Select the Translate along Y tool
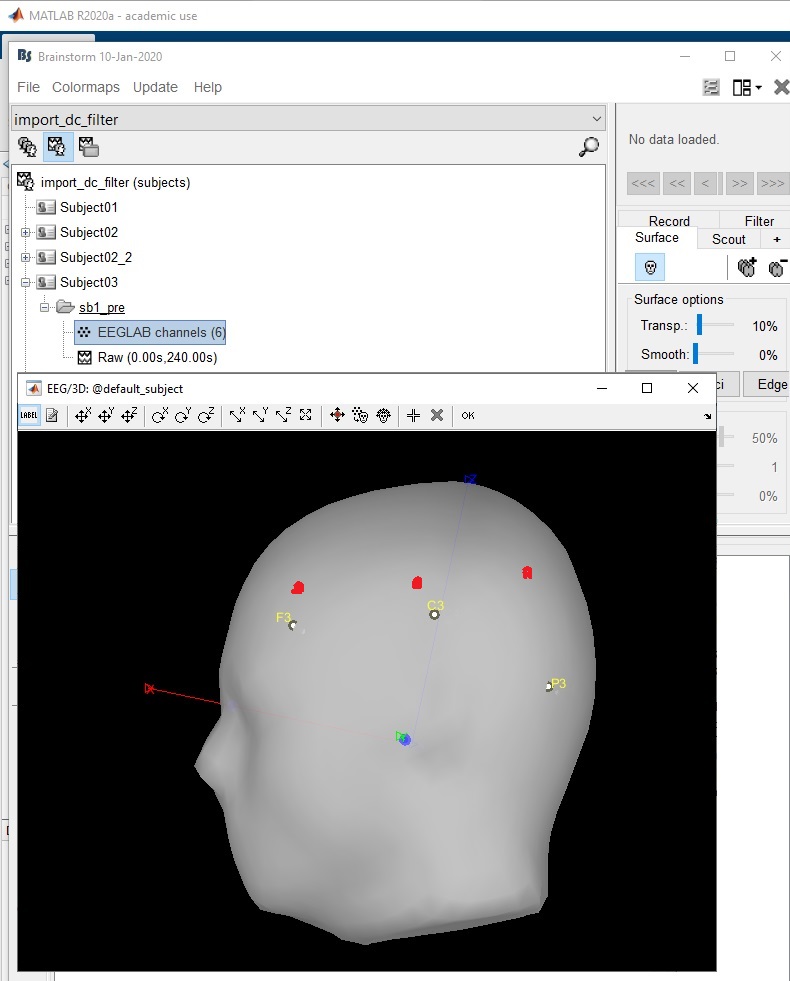790x981 pixels. (x=106, y=415)
